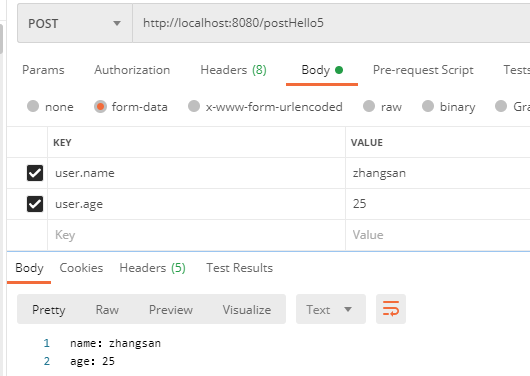Uncheck the user.age row checkbox
Viewport: 530px width, 376px height.
[35, 204]
